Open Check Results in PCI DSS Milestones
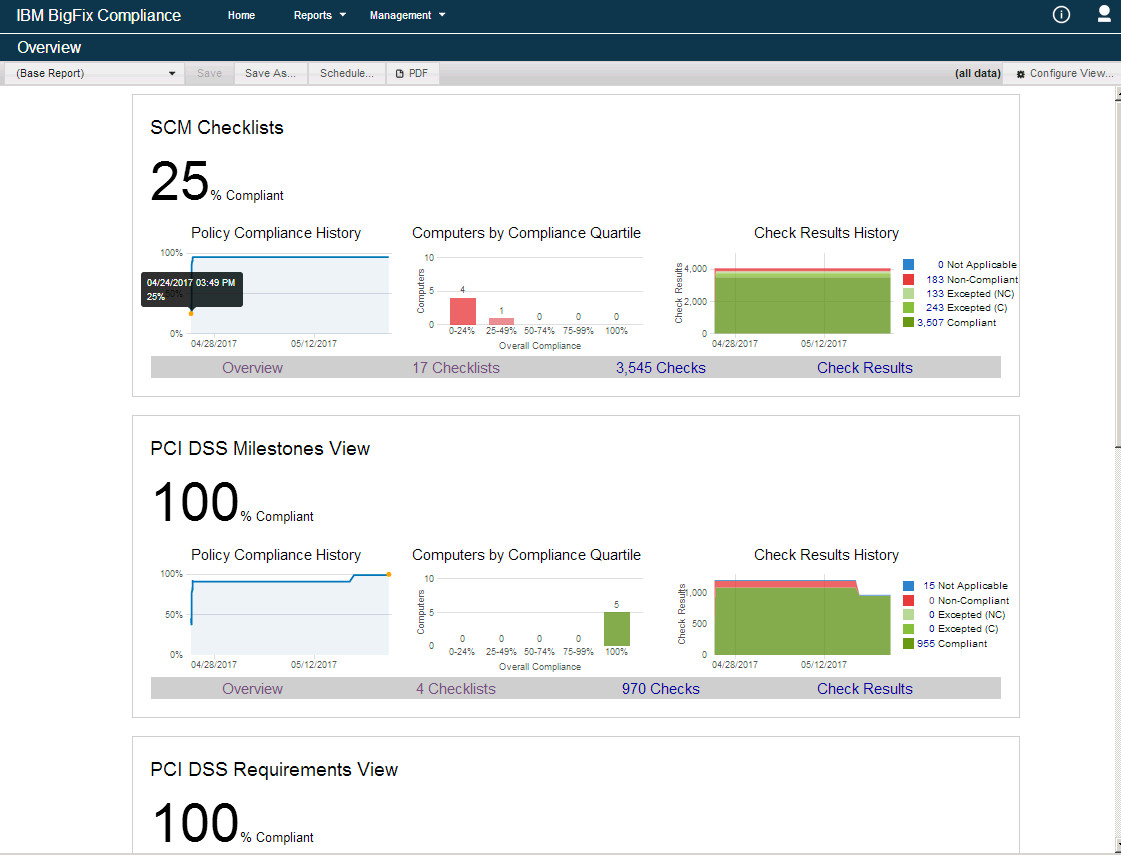The width and height of the screenshot is (1121, 855). click(x=864, y=688)
